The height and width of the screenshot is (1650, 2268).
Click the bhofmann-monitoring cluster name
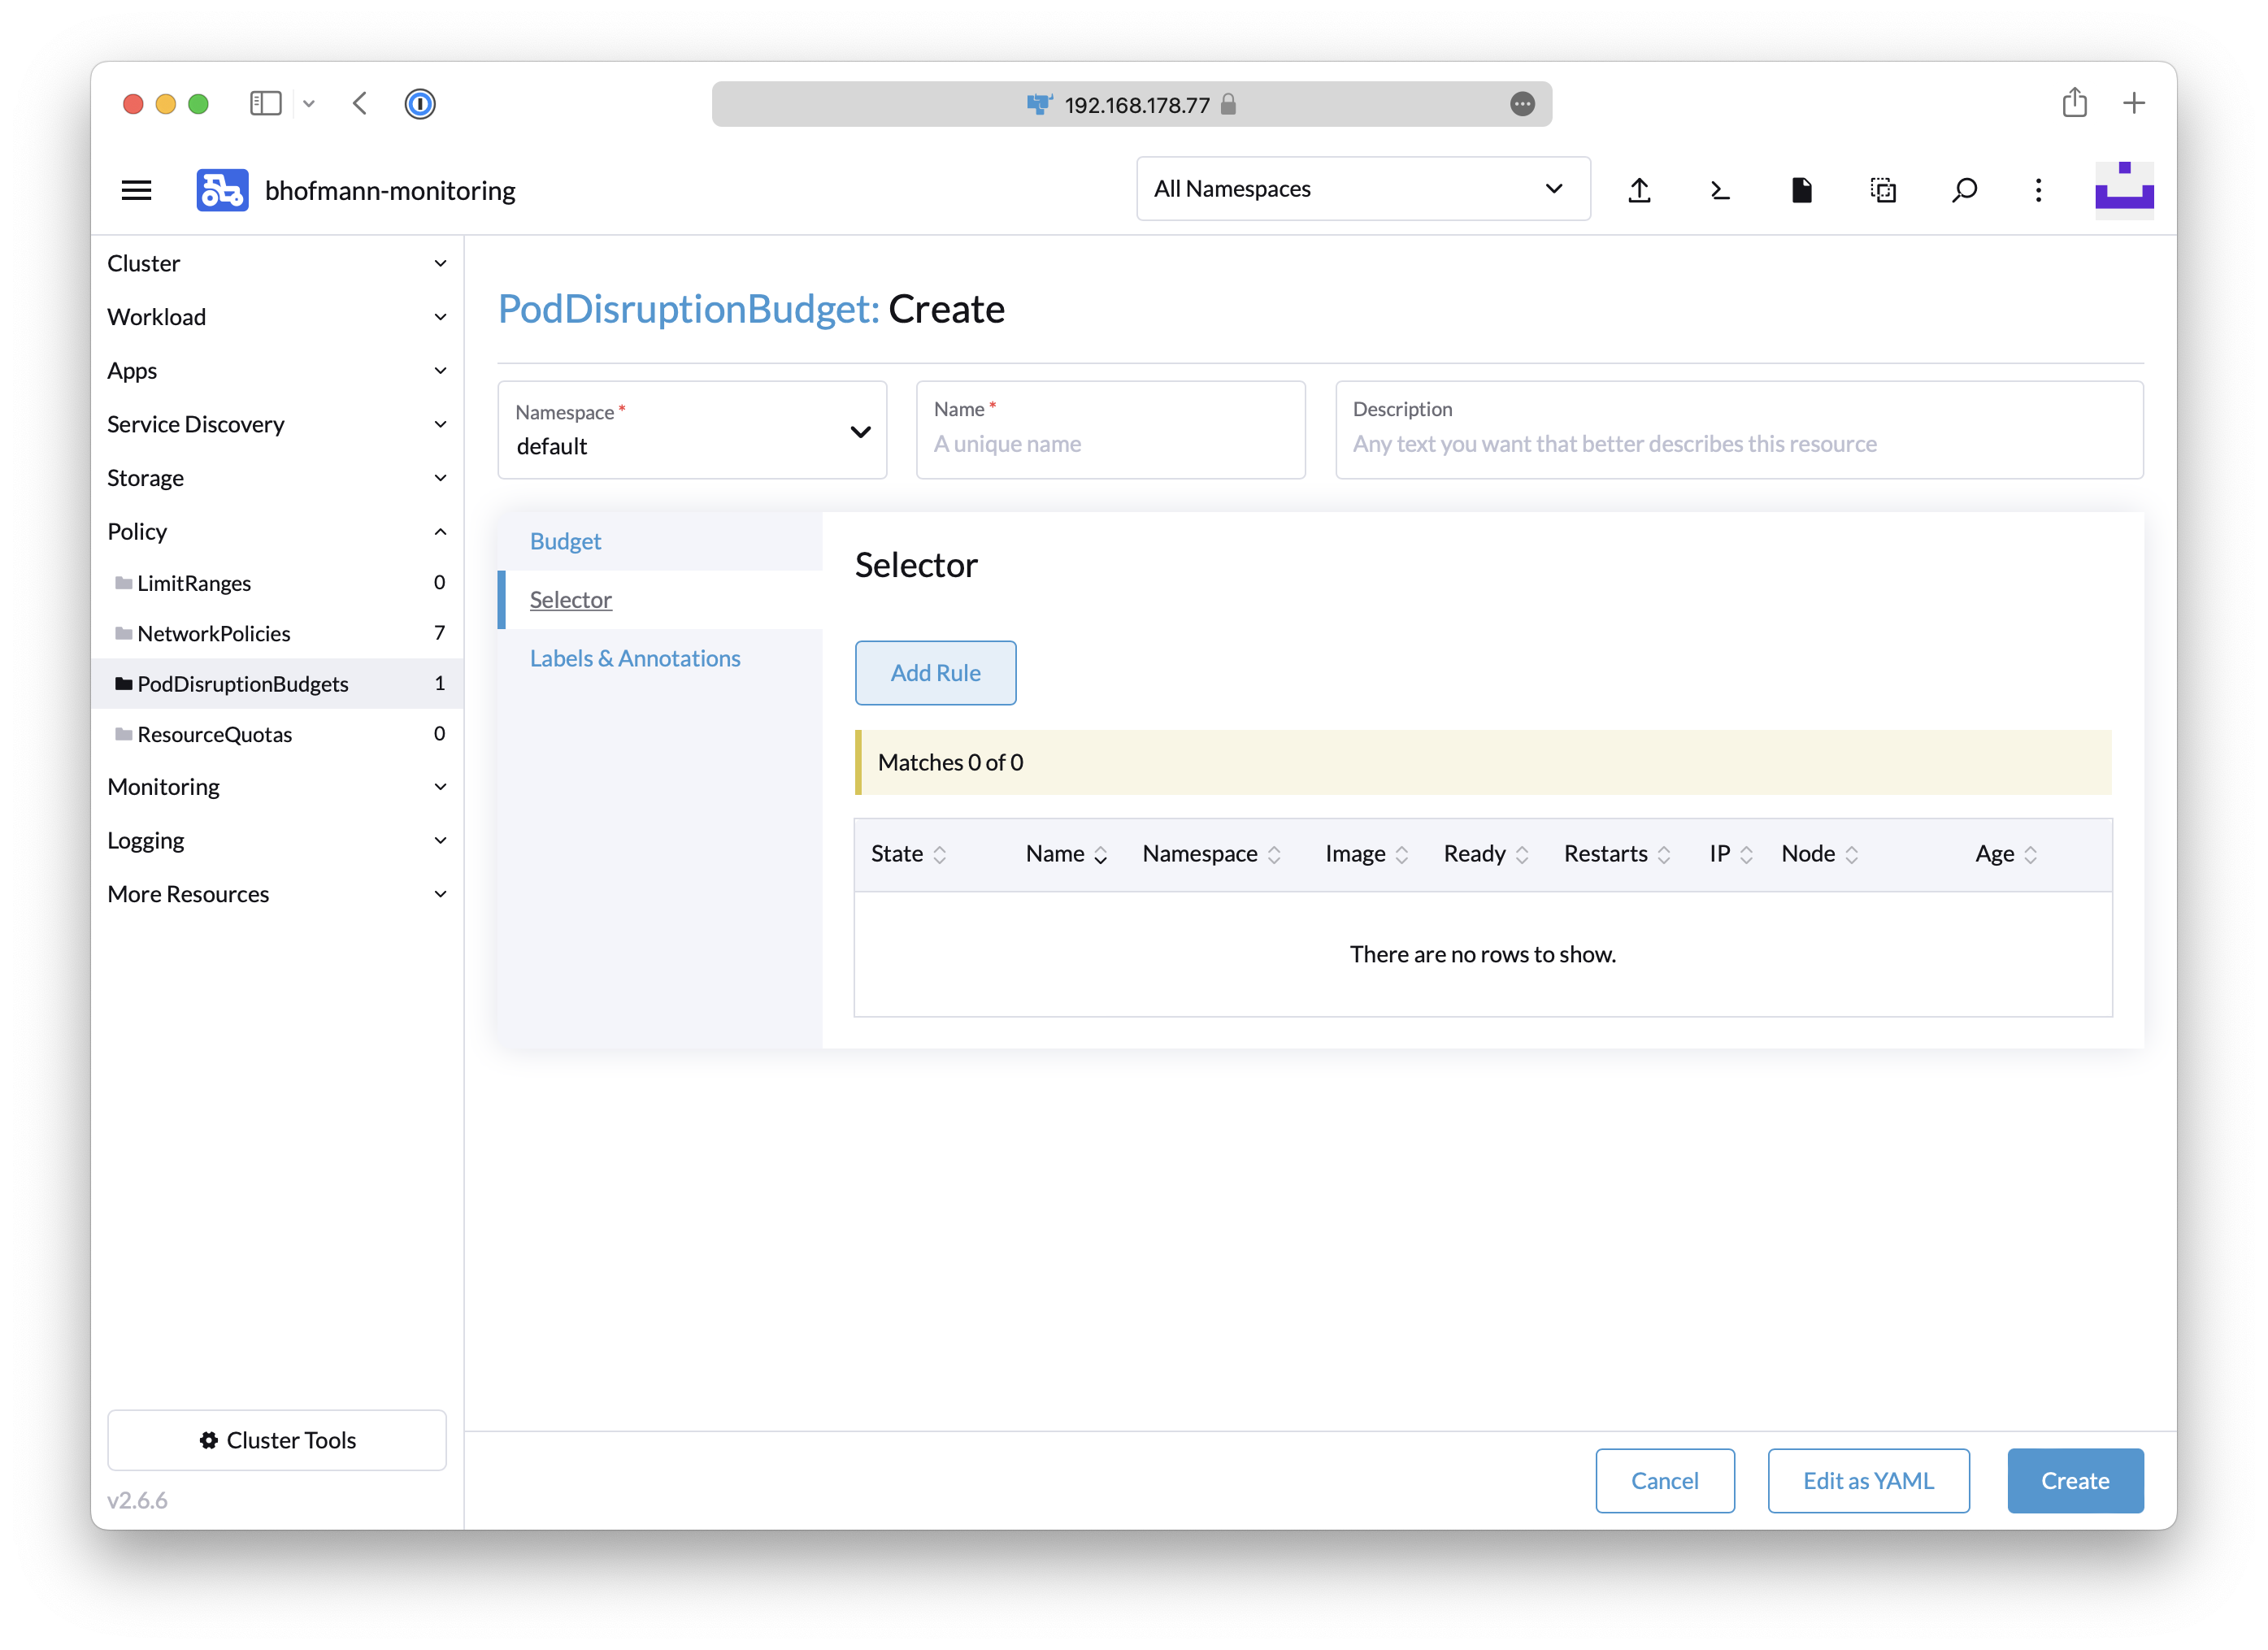[x=390, y=191]
